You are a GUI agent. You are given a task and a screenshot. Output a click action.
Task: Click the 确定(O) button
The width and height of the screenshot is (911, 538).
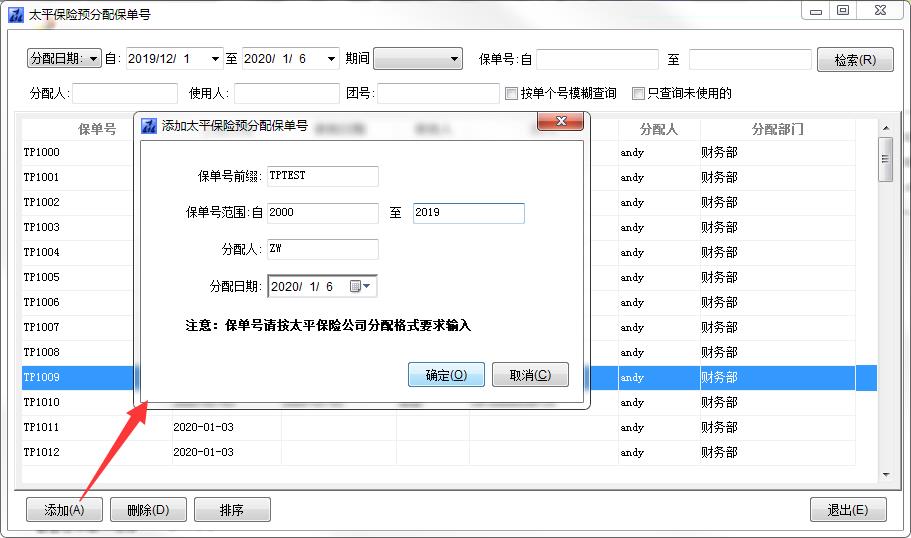point(446,375)
